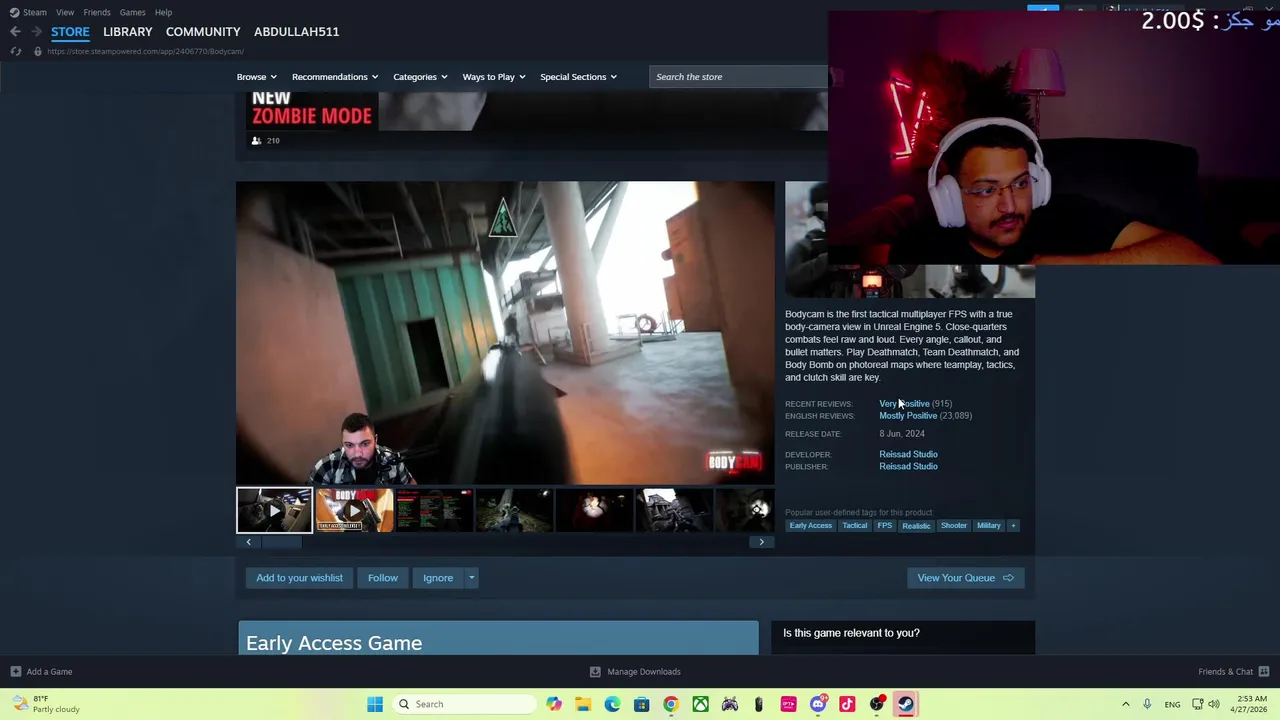Select the Early Access tag
This screenshot has width=1280, height=720.
coord(810,526)
